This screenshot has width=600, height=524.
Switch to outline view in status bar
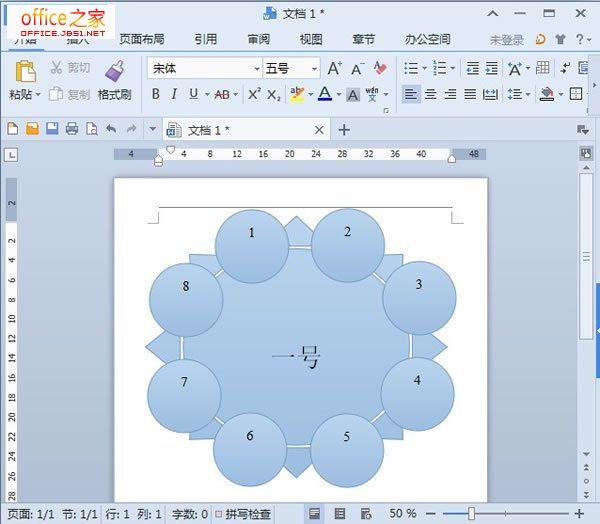tap(340, 514)
